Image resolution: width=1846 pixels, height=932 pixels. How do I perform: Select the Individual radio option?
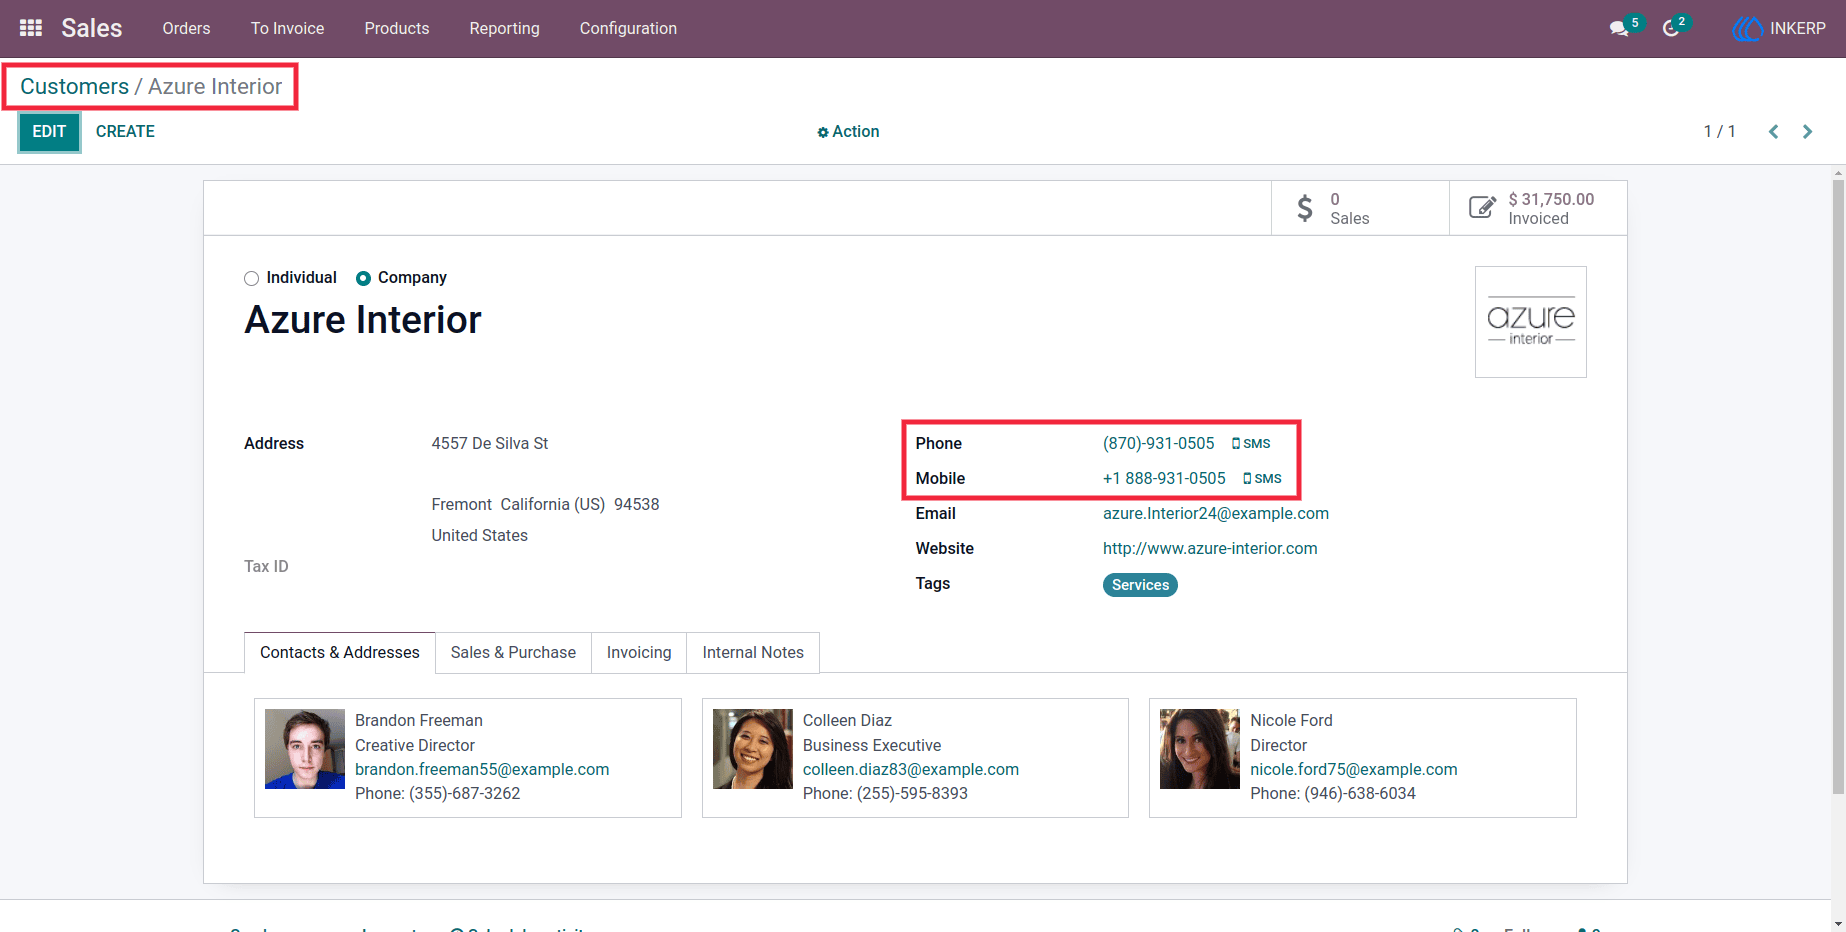pos(251,279)
